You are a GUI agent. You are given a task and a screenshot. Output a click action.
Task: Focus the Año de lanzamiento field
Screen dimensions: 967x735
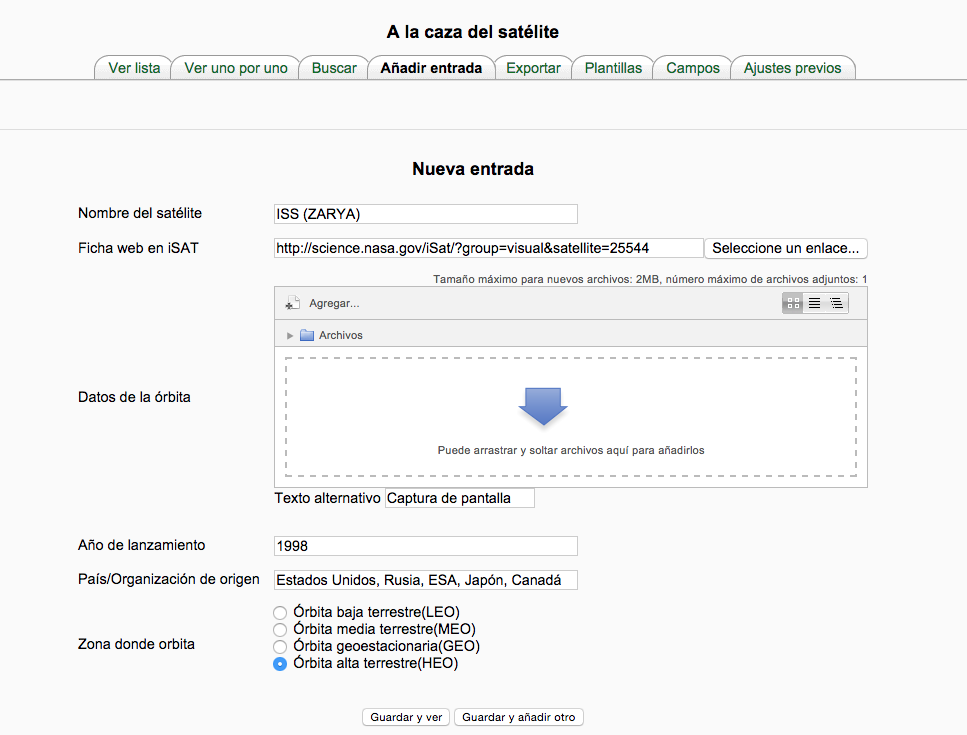point(426,546)
